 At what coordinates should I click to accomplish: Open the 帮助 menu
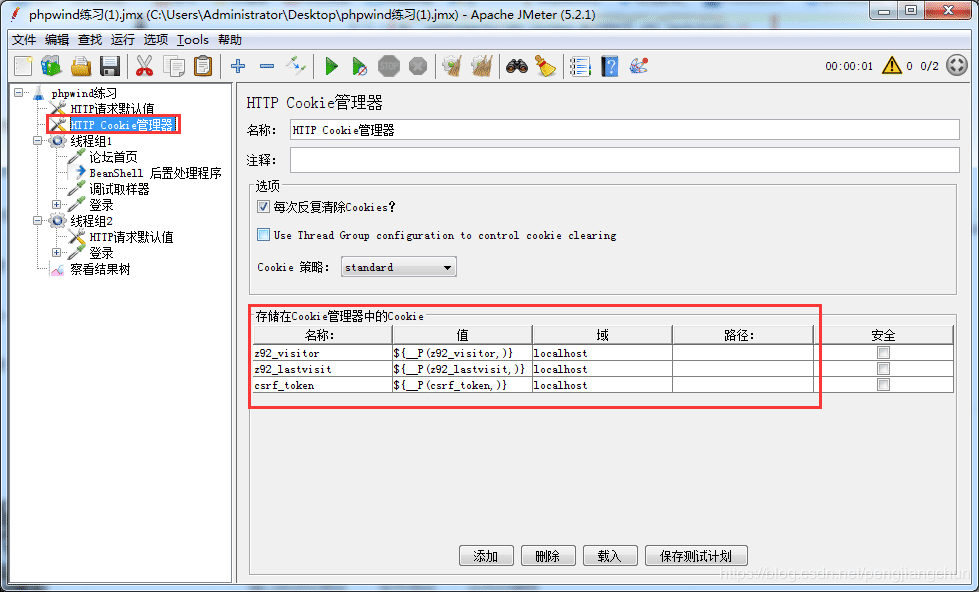[230, 40]
